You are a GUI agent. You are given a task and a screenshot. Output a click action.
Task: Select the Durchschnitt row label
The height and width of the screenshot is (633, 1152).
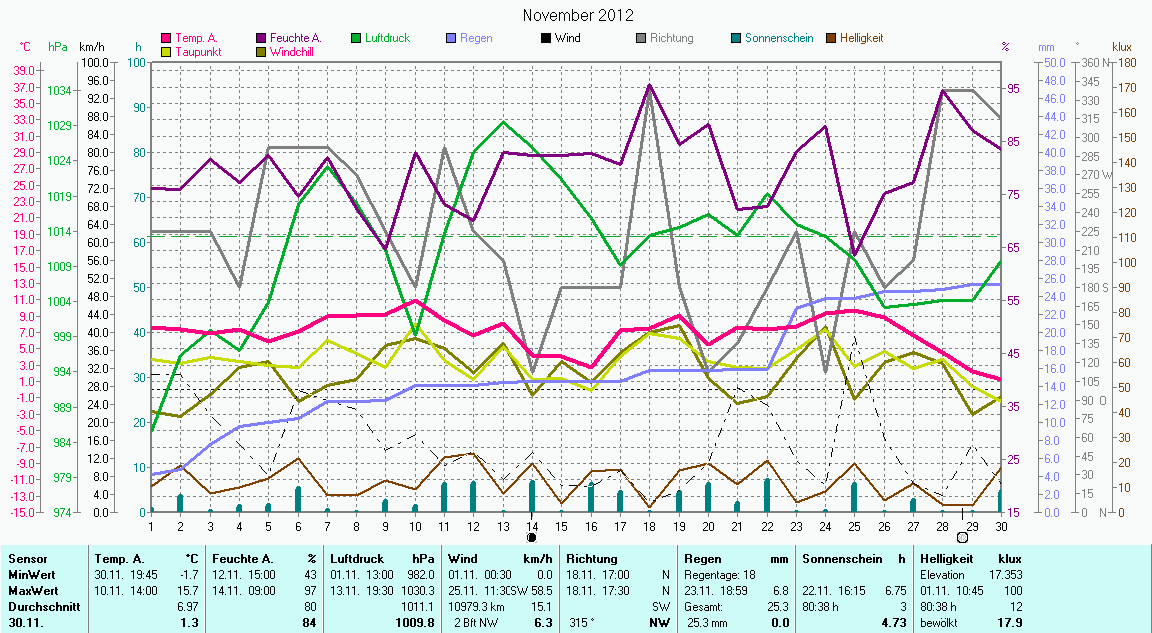[x=39, y=606]
